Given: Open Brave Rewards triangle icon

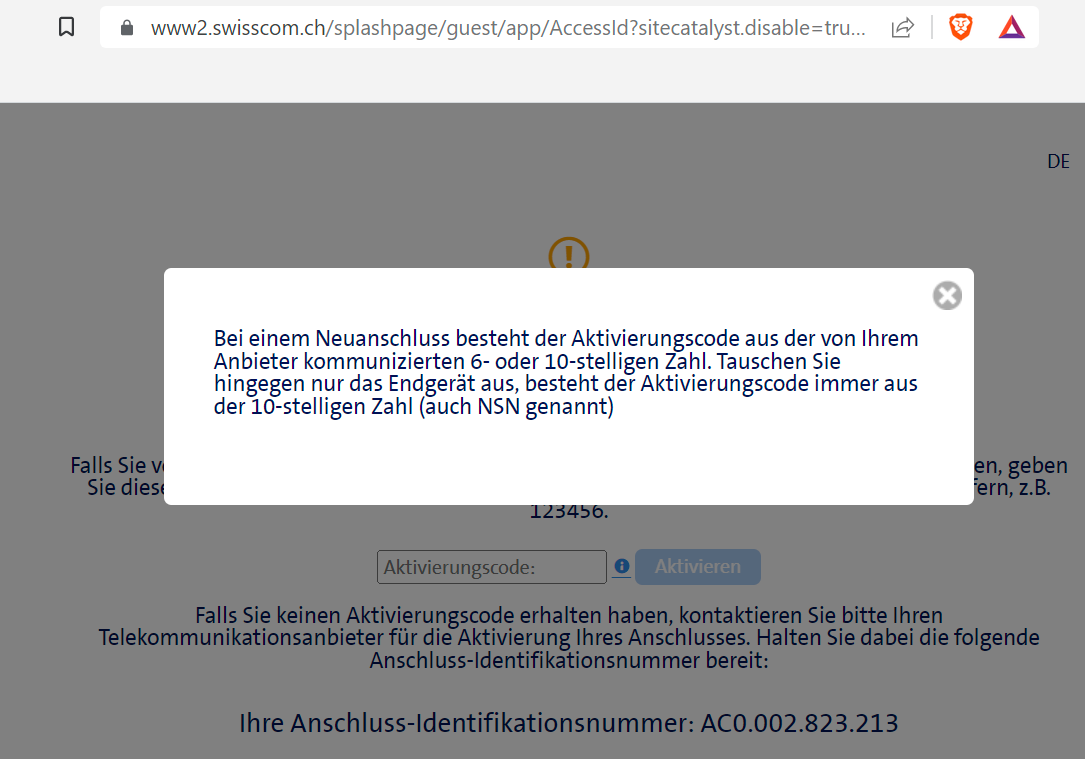Looking at the screenshot, I should tap(1012, 28).
